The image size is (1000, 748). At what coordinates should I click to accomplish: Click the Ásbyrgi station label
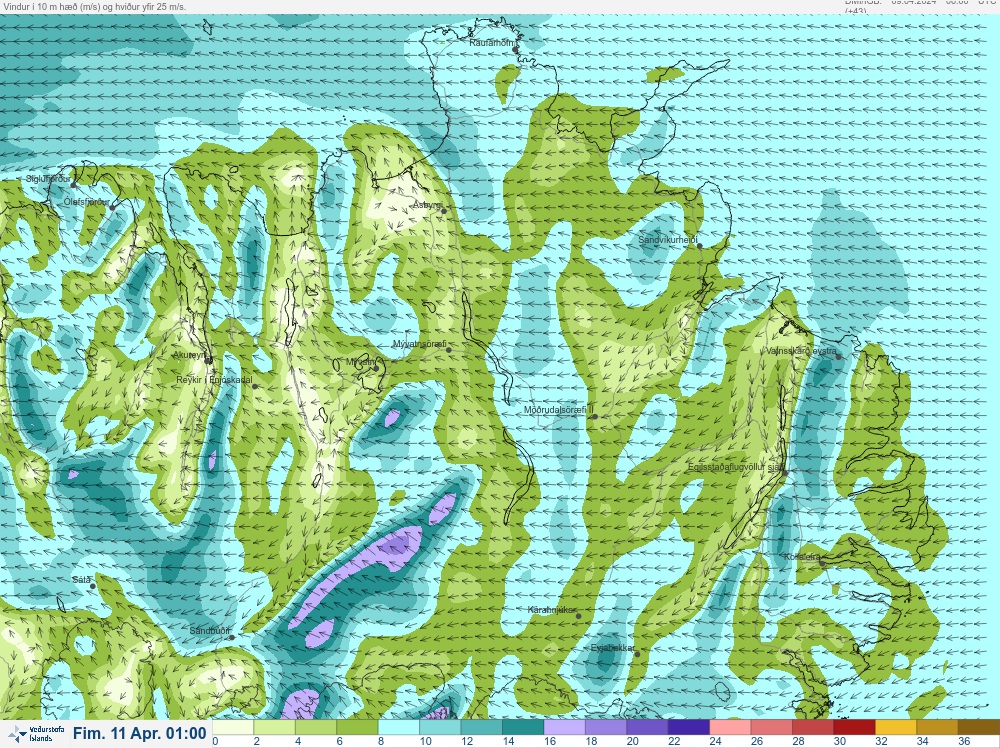427,205
